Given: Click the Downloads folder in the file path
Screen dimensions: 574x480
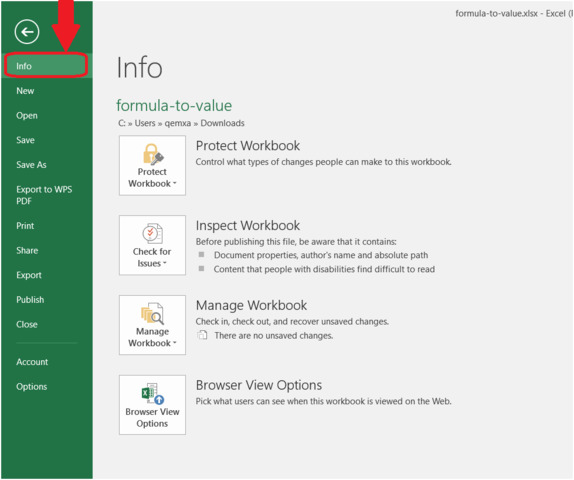Looking at the screenshot, I should tap(222, 123).
